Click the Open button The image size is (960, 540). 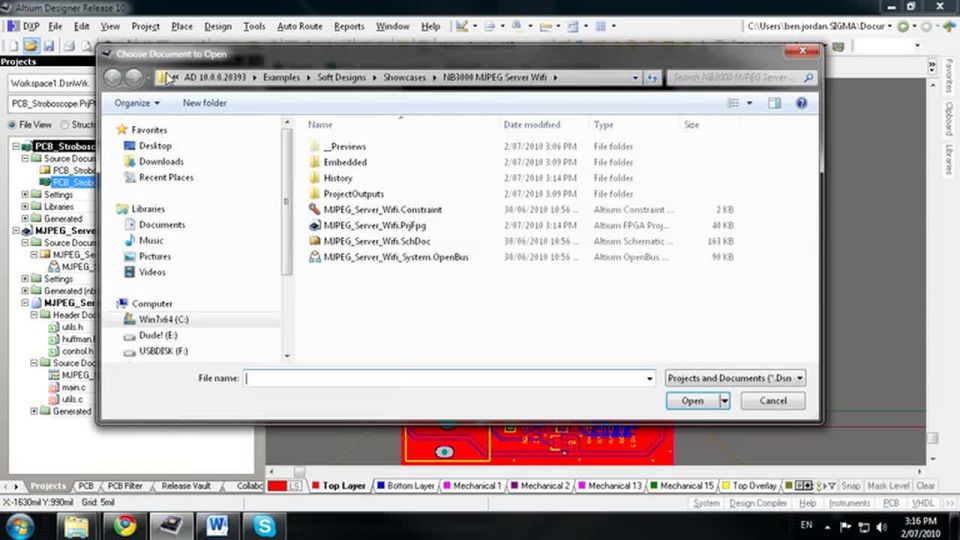pyautogui.click(x=692, y=401)
